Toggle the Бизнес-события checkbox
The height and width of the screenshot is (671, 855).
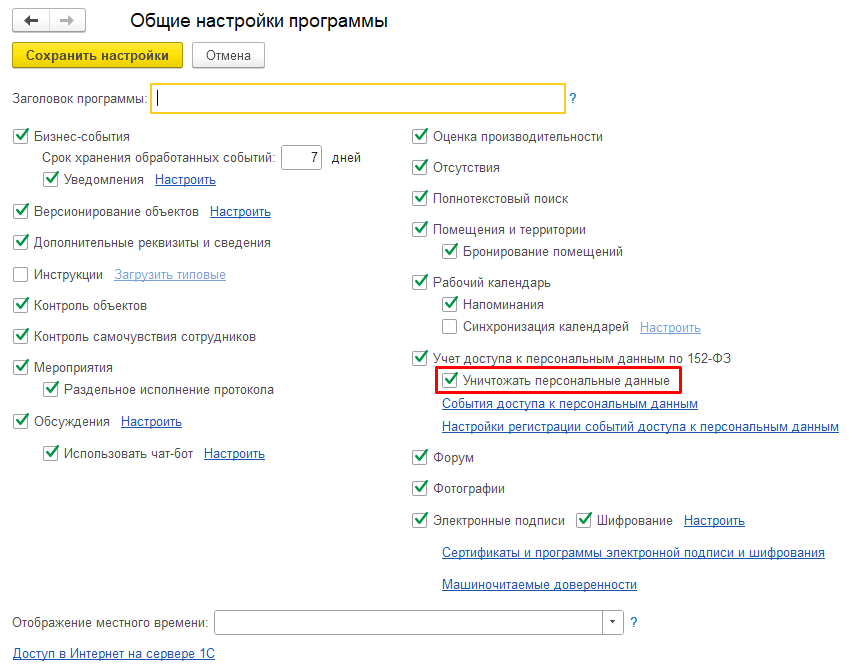coord(21,136)
